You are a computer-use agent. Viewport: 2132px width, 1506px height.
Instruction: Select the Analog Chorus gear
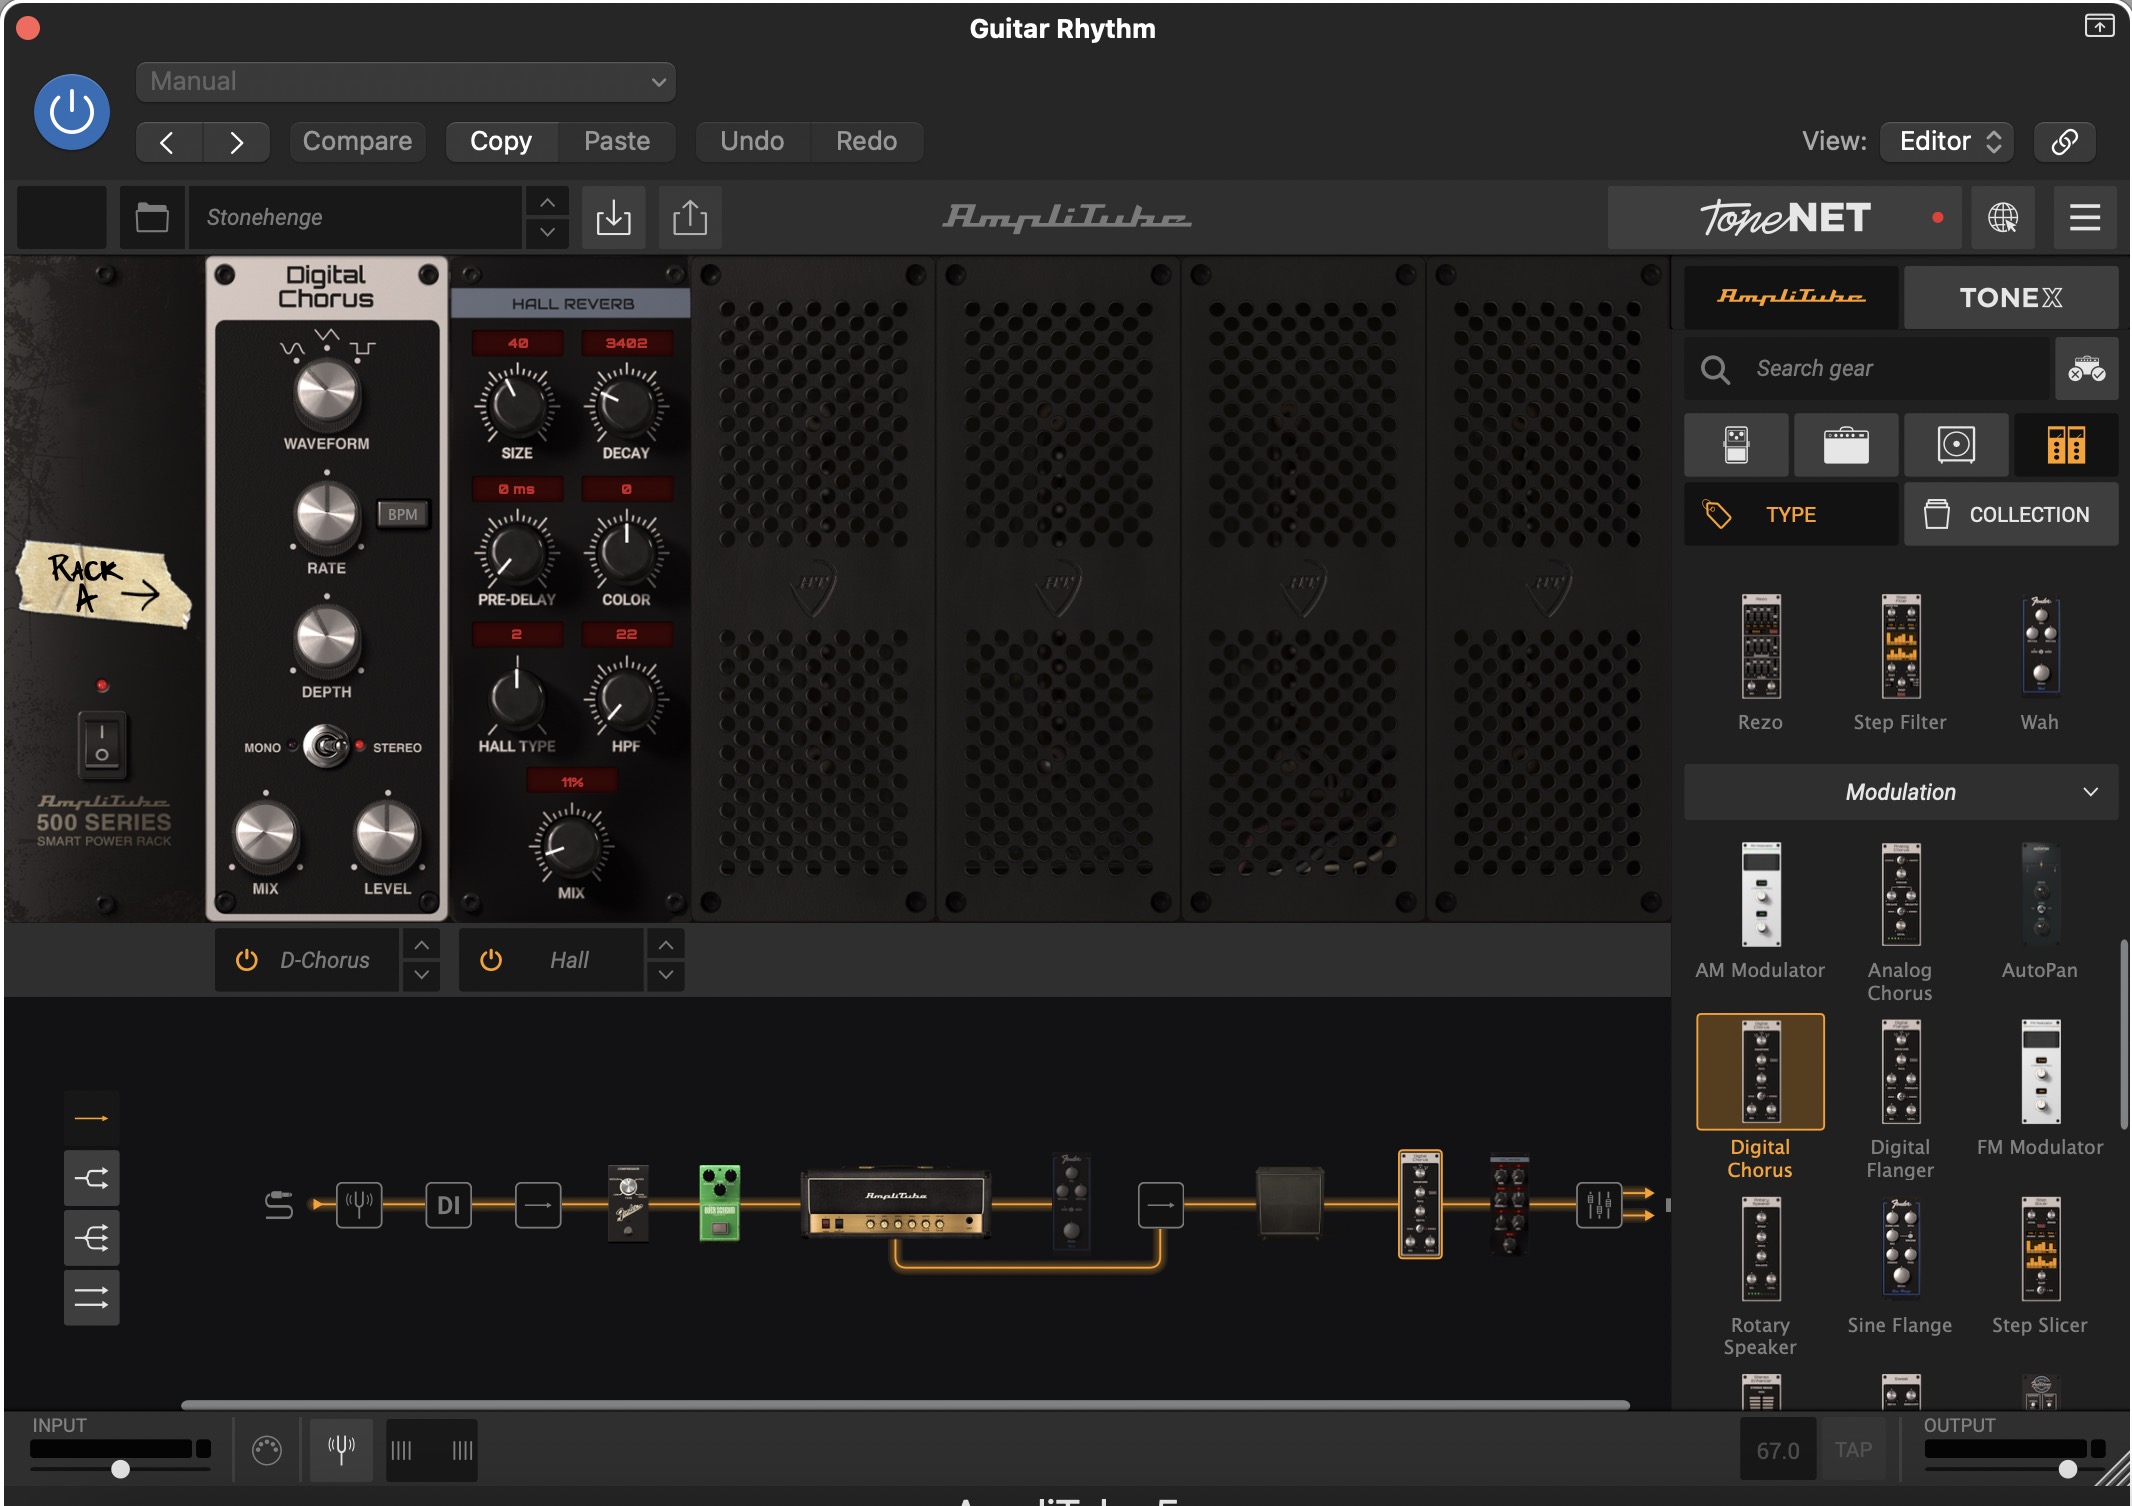point(1900,920)
